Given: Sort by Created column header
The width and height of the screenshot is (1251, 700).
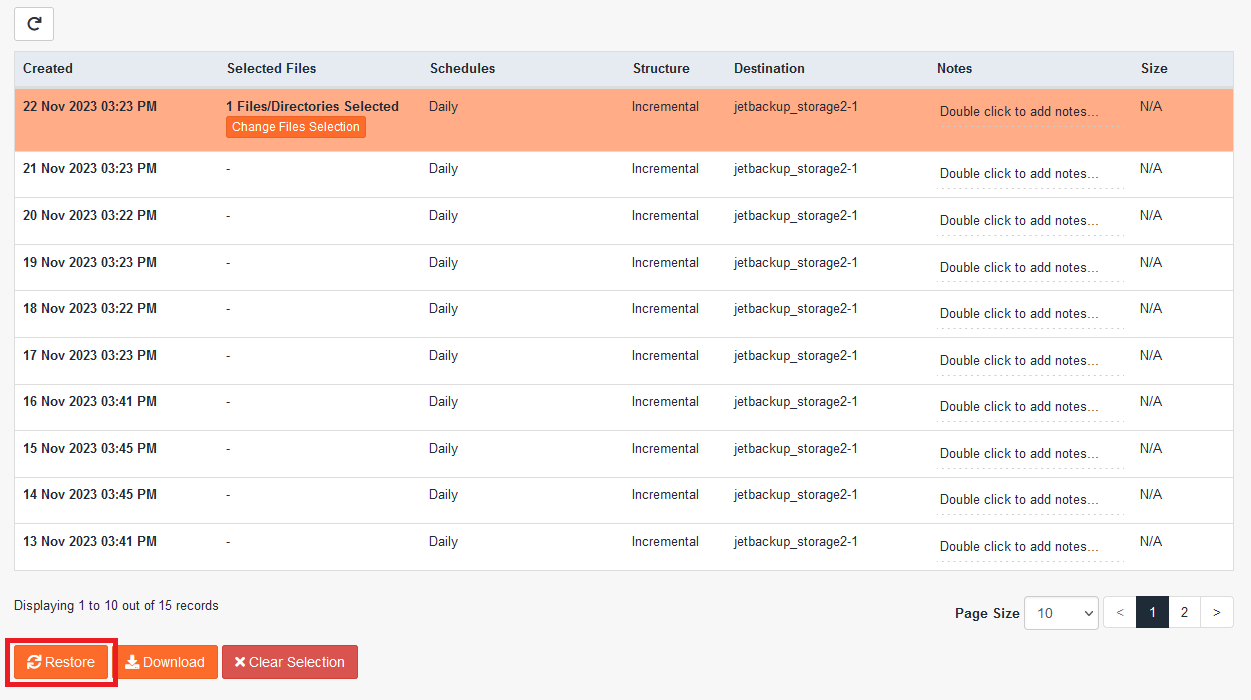Looking at the screenshot, I should coord(48,69).
